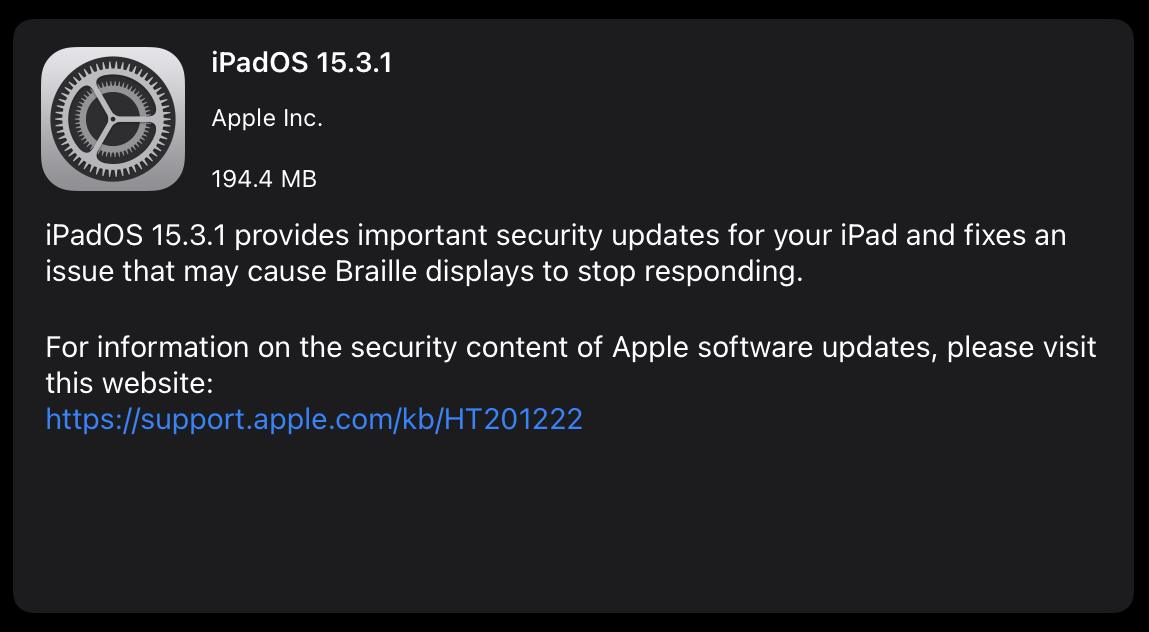Open the support.apple.com/kb/HT201222 link

[314, 418]
